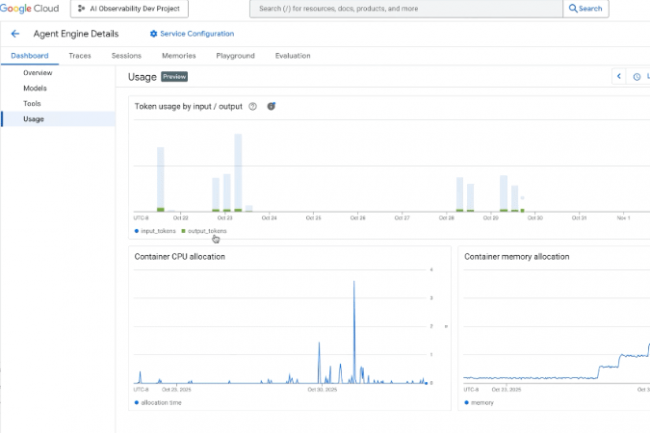Viewport: 650px width, 433px height.
Task: Open the AI Observability Dev Project picker
Action: (x=129, y=8)
